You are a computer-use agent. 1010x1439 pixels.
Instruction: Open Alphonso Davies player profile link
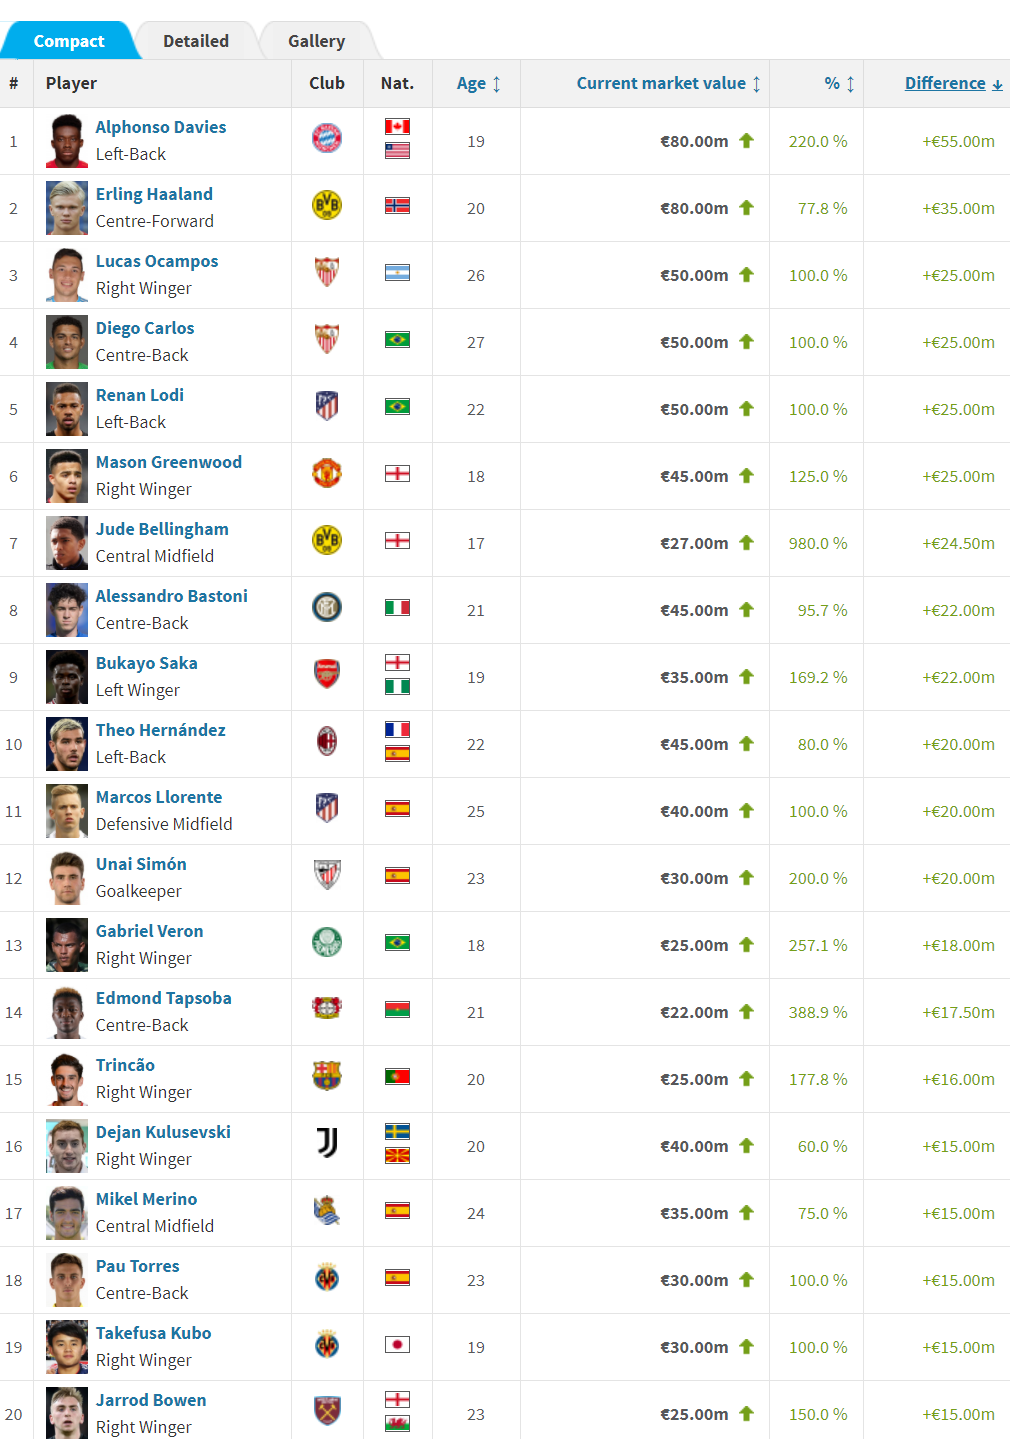coord(161,127)
